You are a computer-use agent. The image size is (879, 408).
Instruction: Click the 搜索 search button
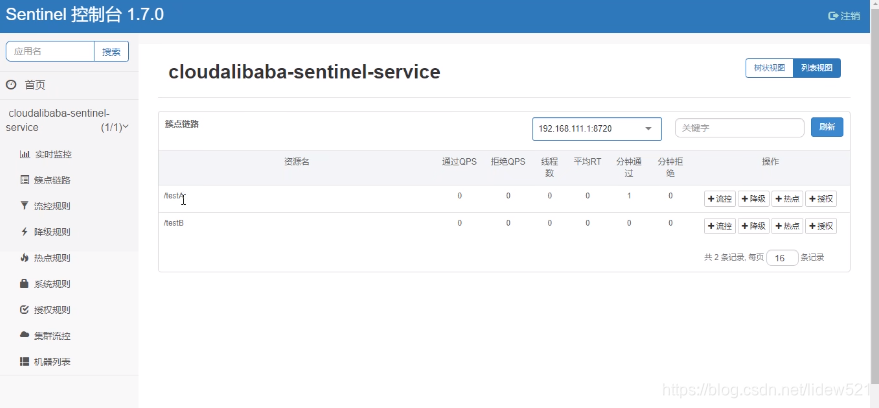(111, 52)
